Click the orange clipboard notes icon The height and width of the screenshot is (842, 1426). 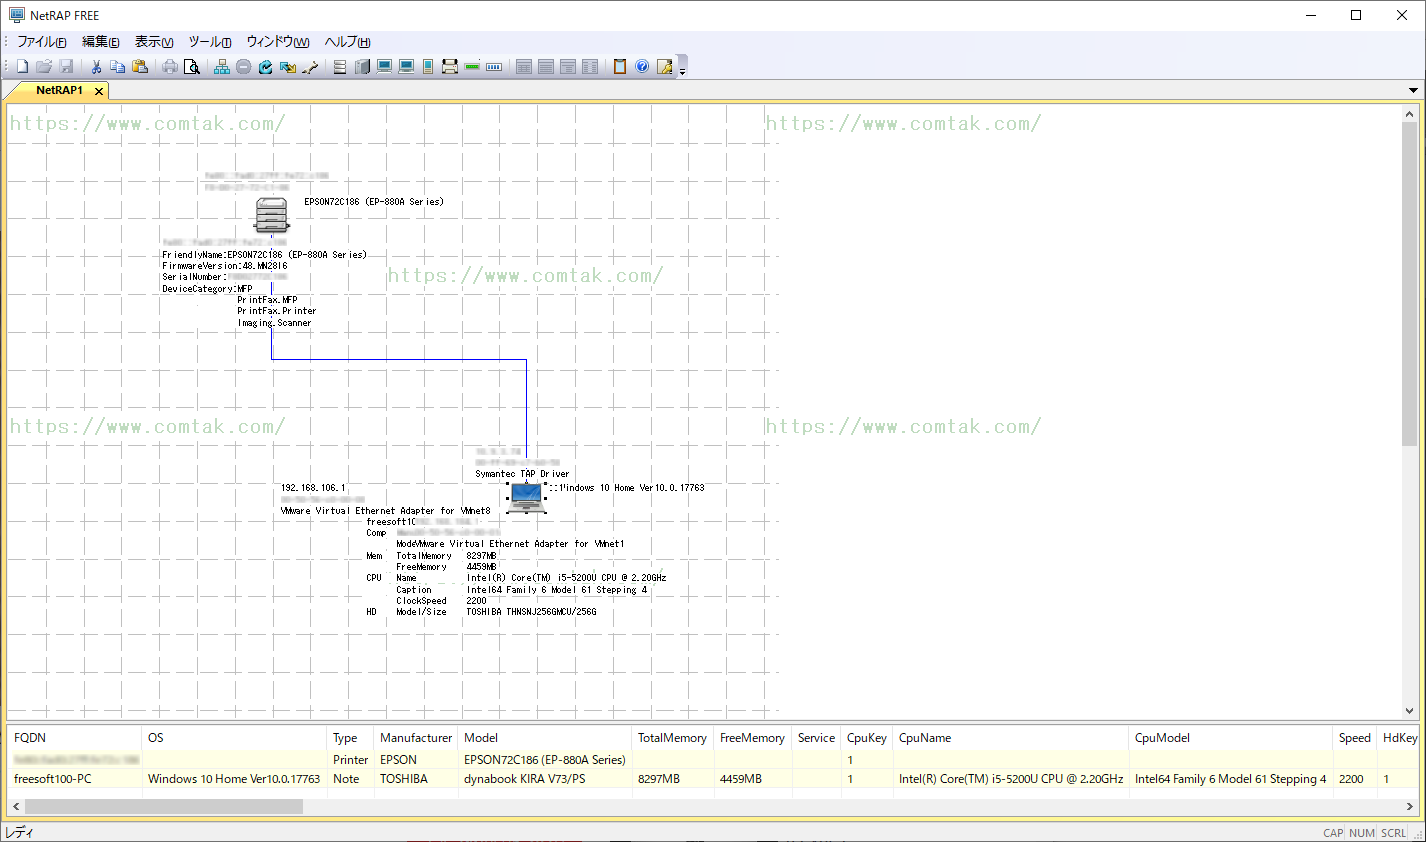620,66
